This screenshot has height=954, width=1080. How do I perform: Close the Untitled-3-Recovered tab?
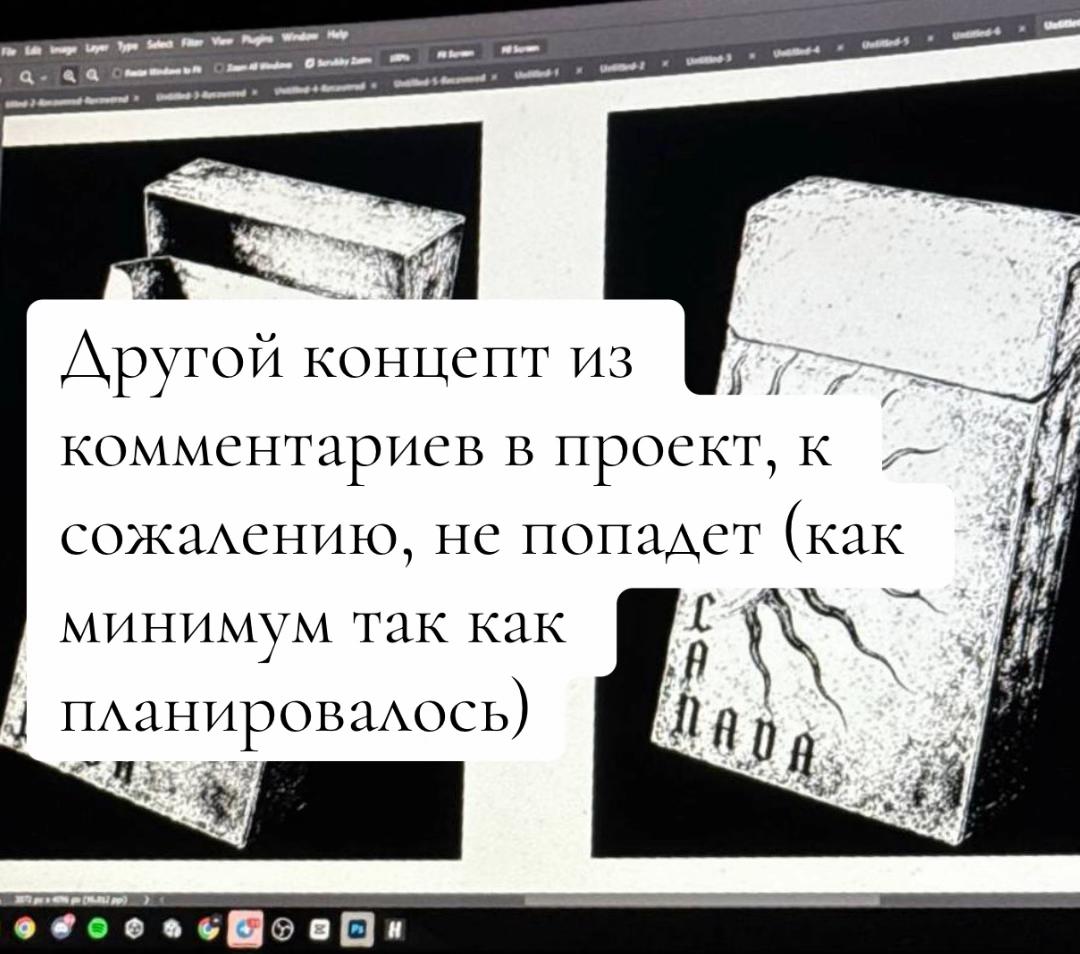[256, 92]
